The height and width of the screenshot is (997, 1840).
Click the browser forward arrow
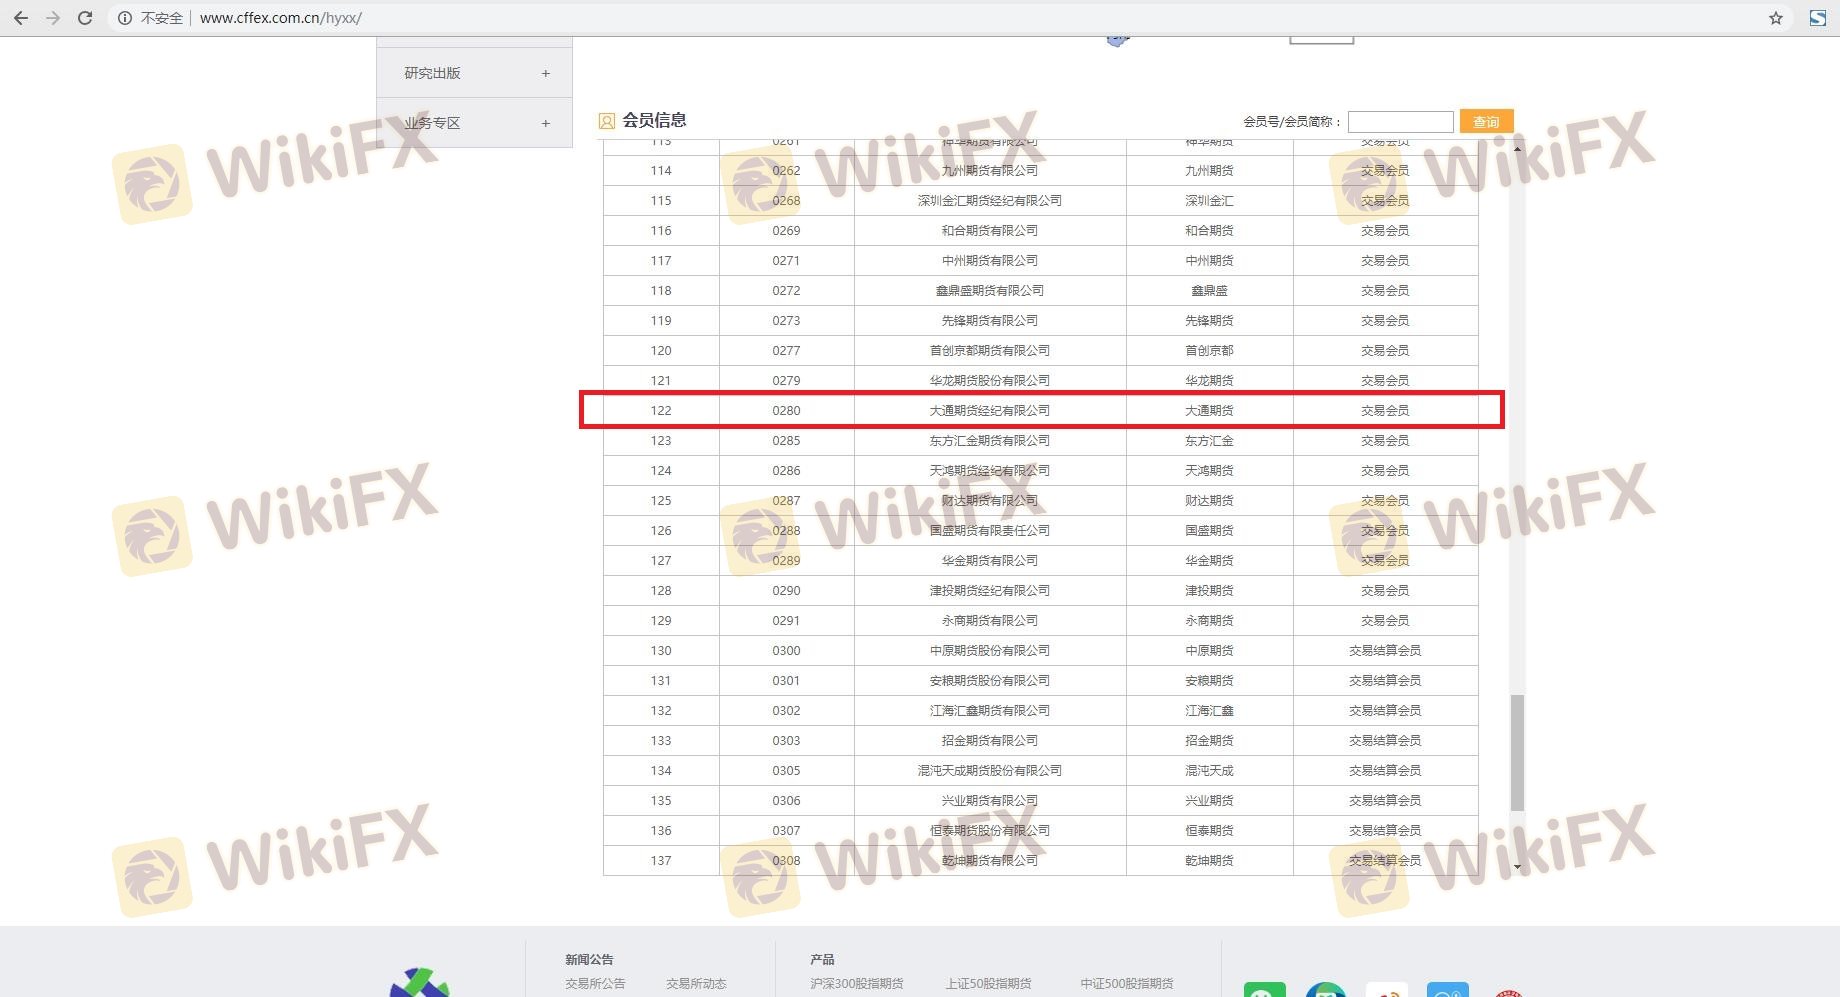pyautogui.click(x=53, y=18)
